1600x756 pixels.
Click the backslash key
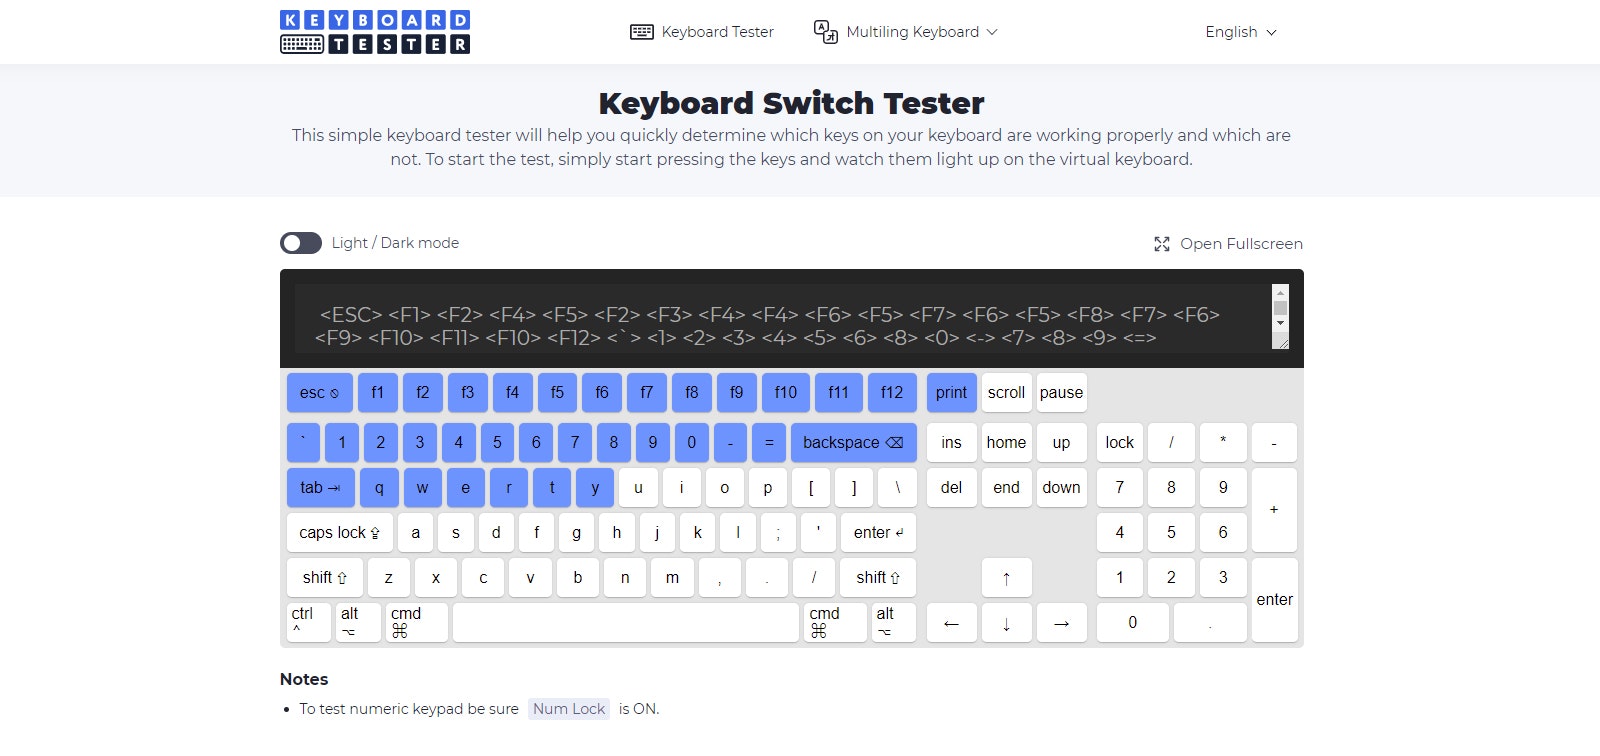point(897,488)
